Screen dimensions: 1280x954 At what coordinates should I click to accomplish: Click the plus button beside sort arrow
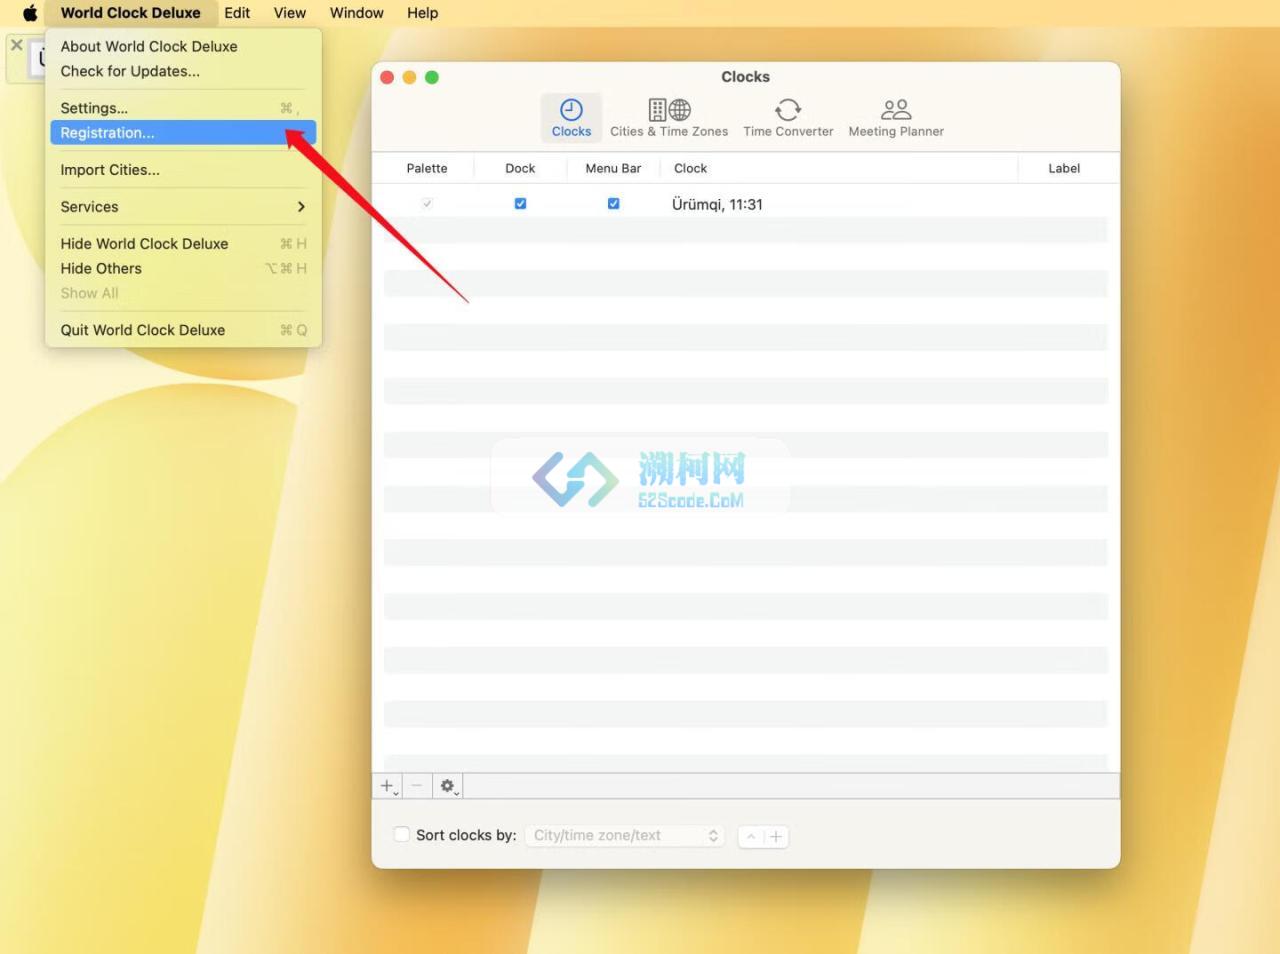(776, 836)
